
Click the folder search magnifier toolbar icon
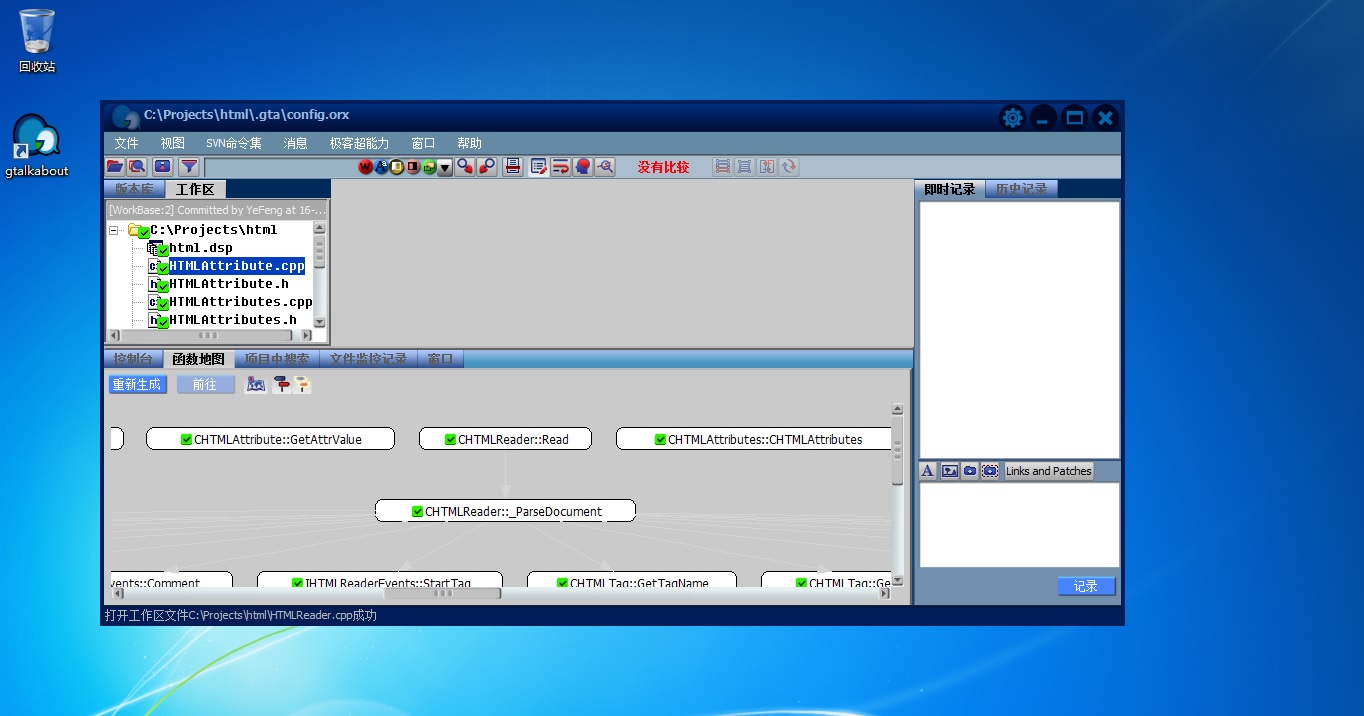(x=137, y=167)
